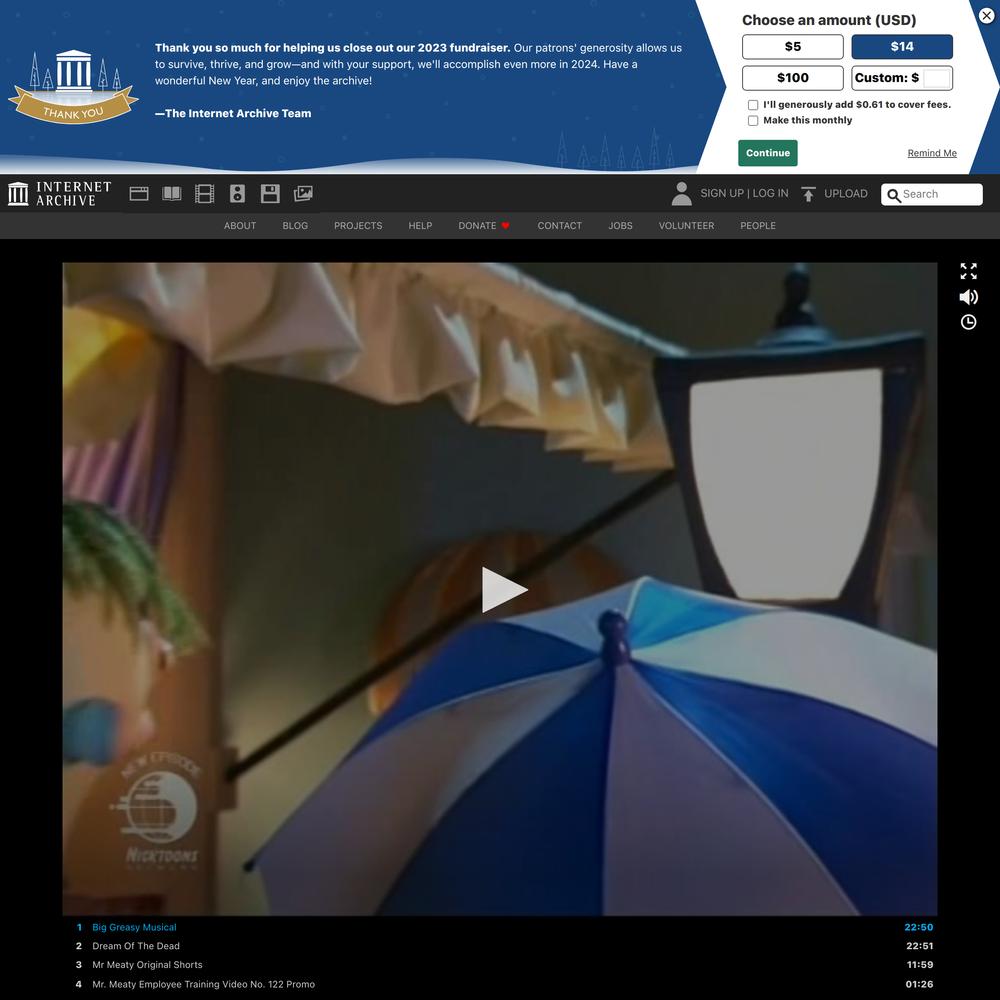Viewport: 1000px width, 1000px height.
Task: Click the 11:59 duration of track 3
Action: 920,965
